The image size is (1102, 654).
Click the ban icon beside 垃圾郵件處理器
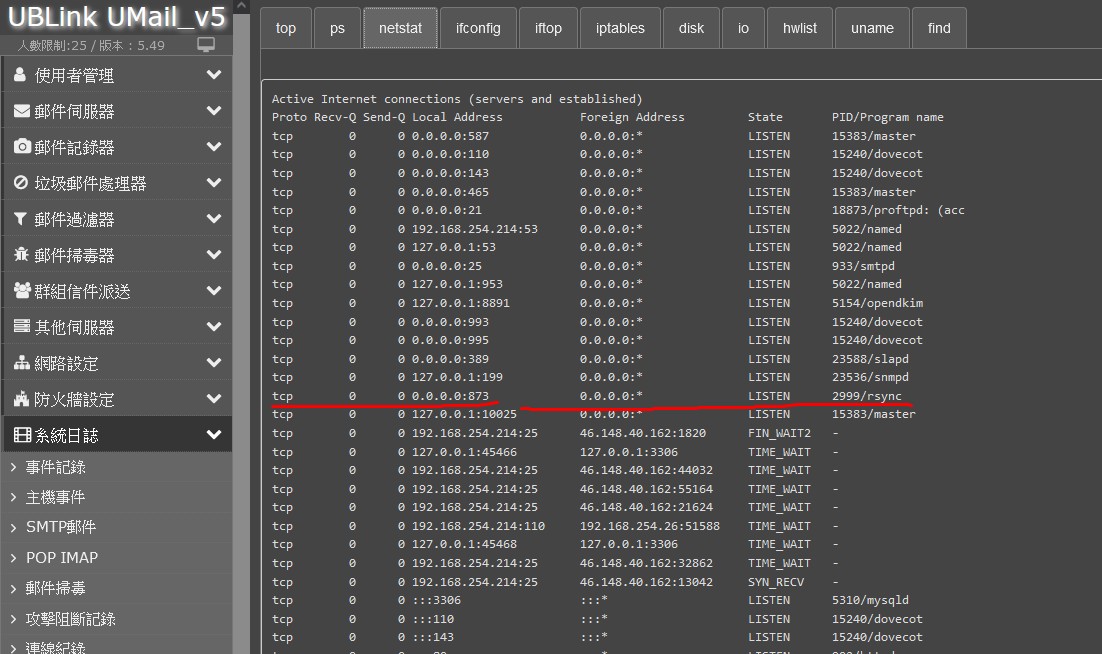click(x=21, y=183)
